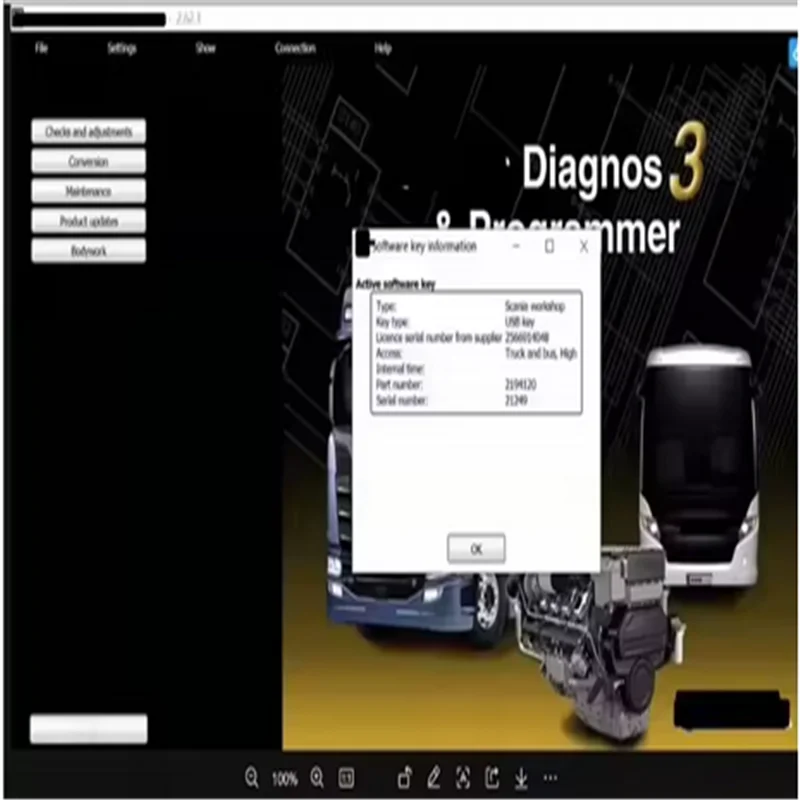Open the Help menu
Screen dimensions: 800x800
(x=383, y=48)
